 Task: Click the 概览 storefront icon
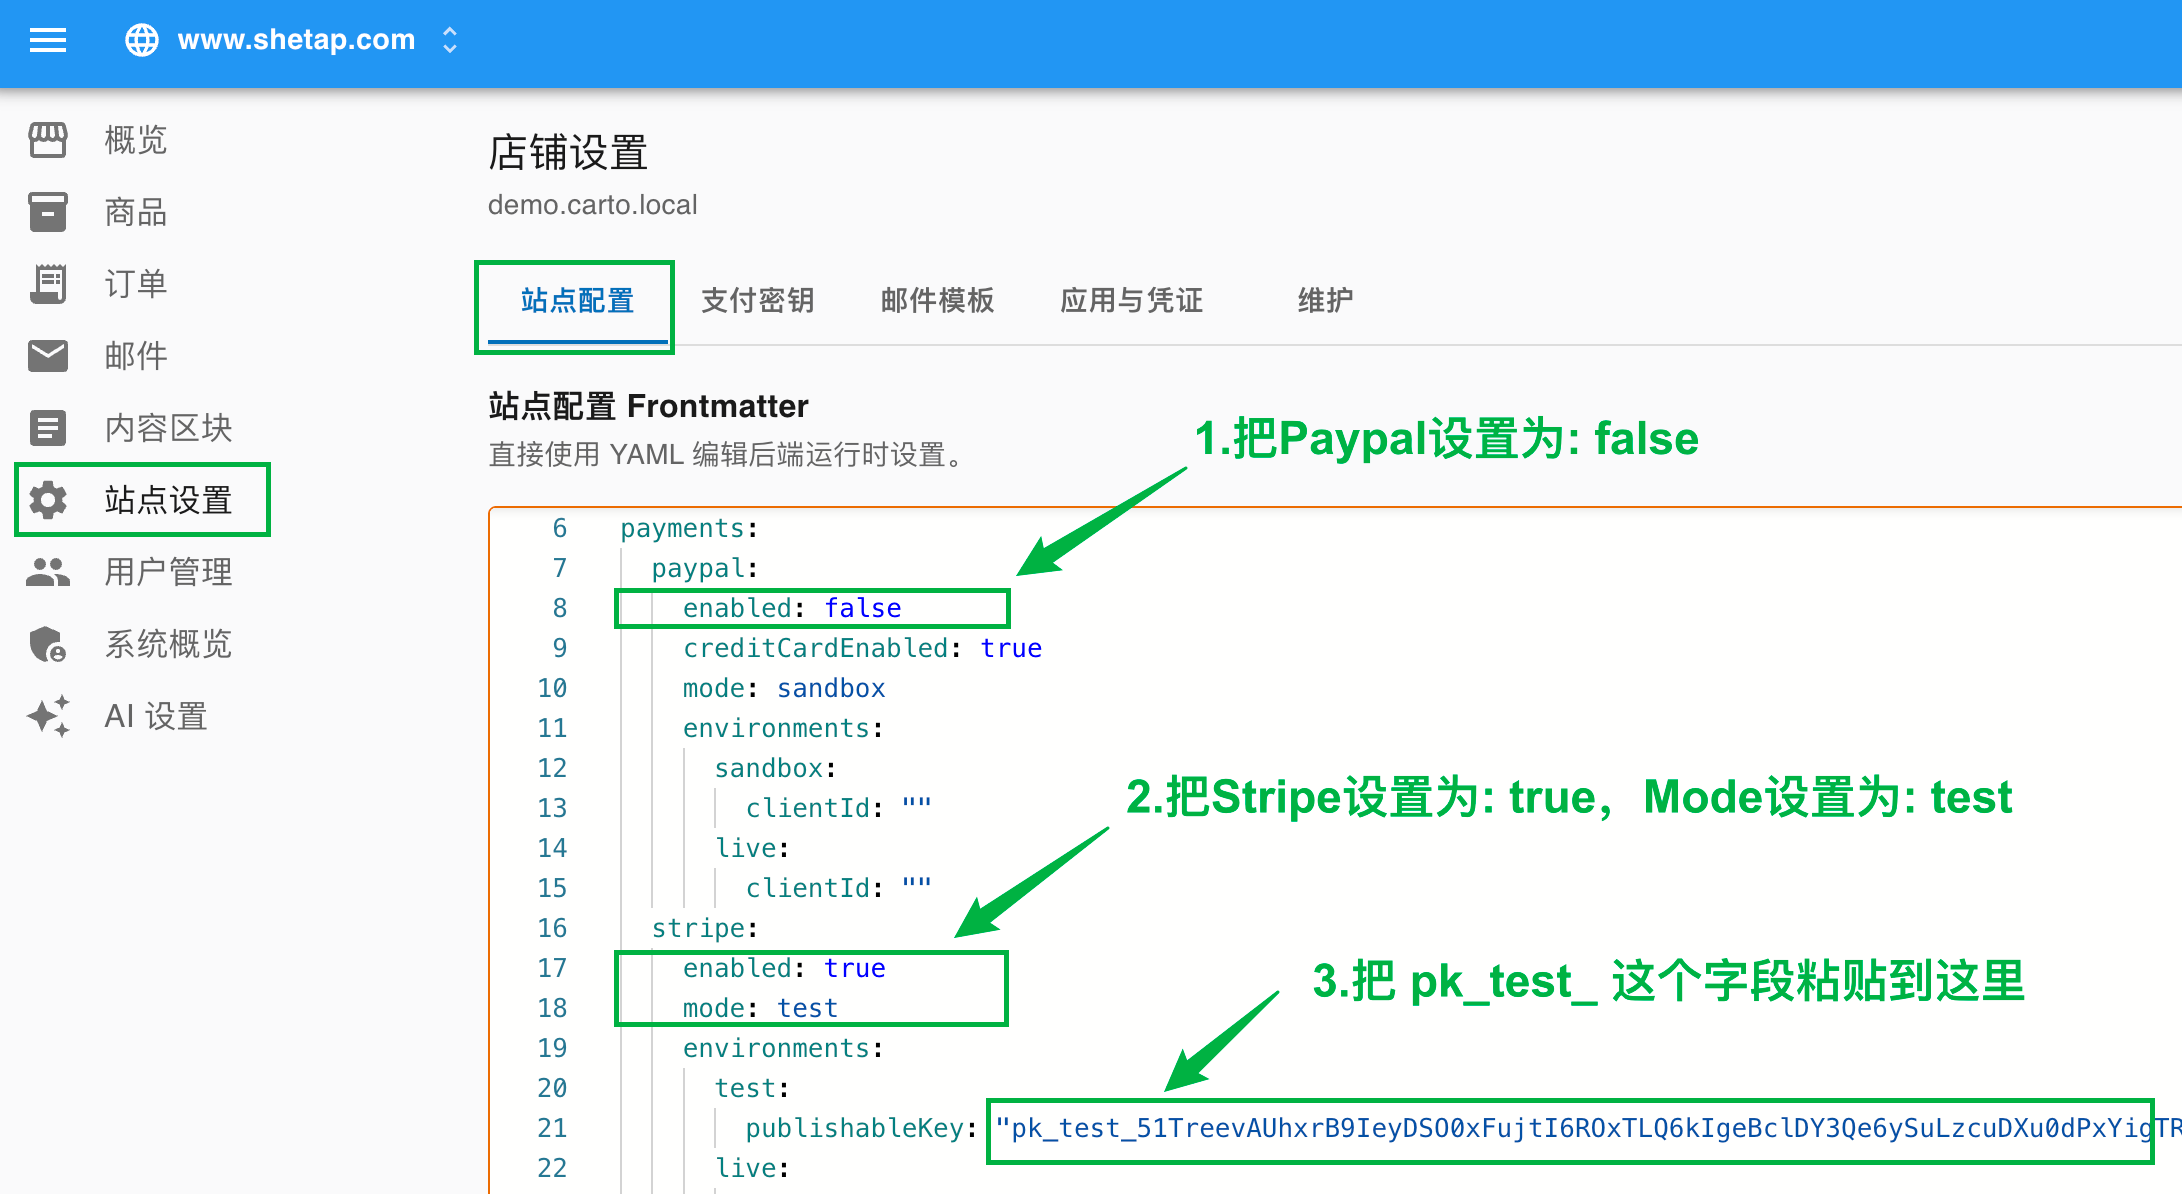pos(48,140)
